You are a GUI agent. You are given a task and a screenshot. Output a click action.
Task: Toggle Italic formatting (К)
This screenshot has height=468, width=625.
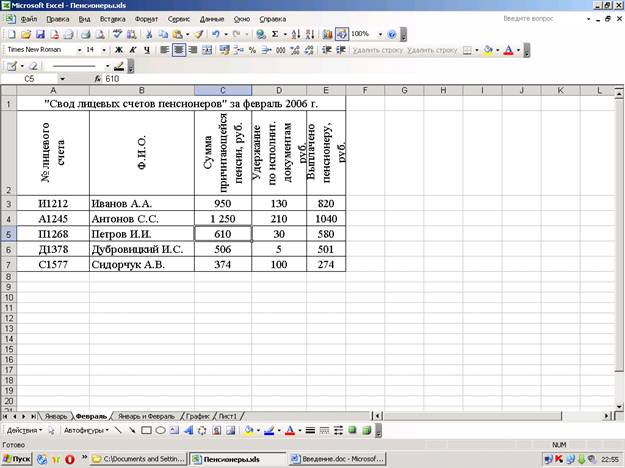(133, 49)
